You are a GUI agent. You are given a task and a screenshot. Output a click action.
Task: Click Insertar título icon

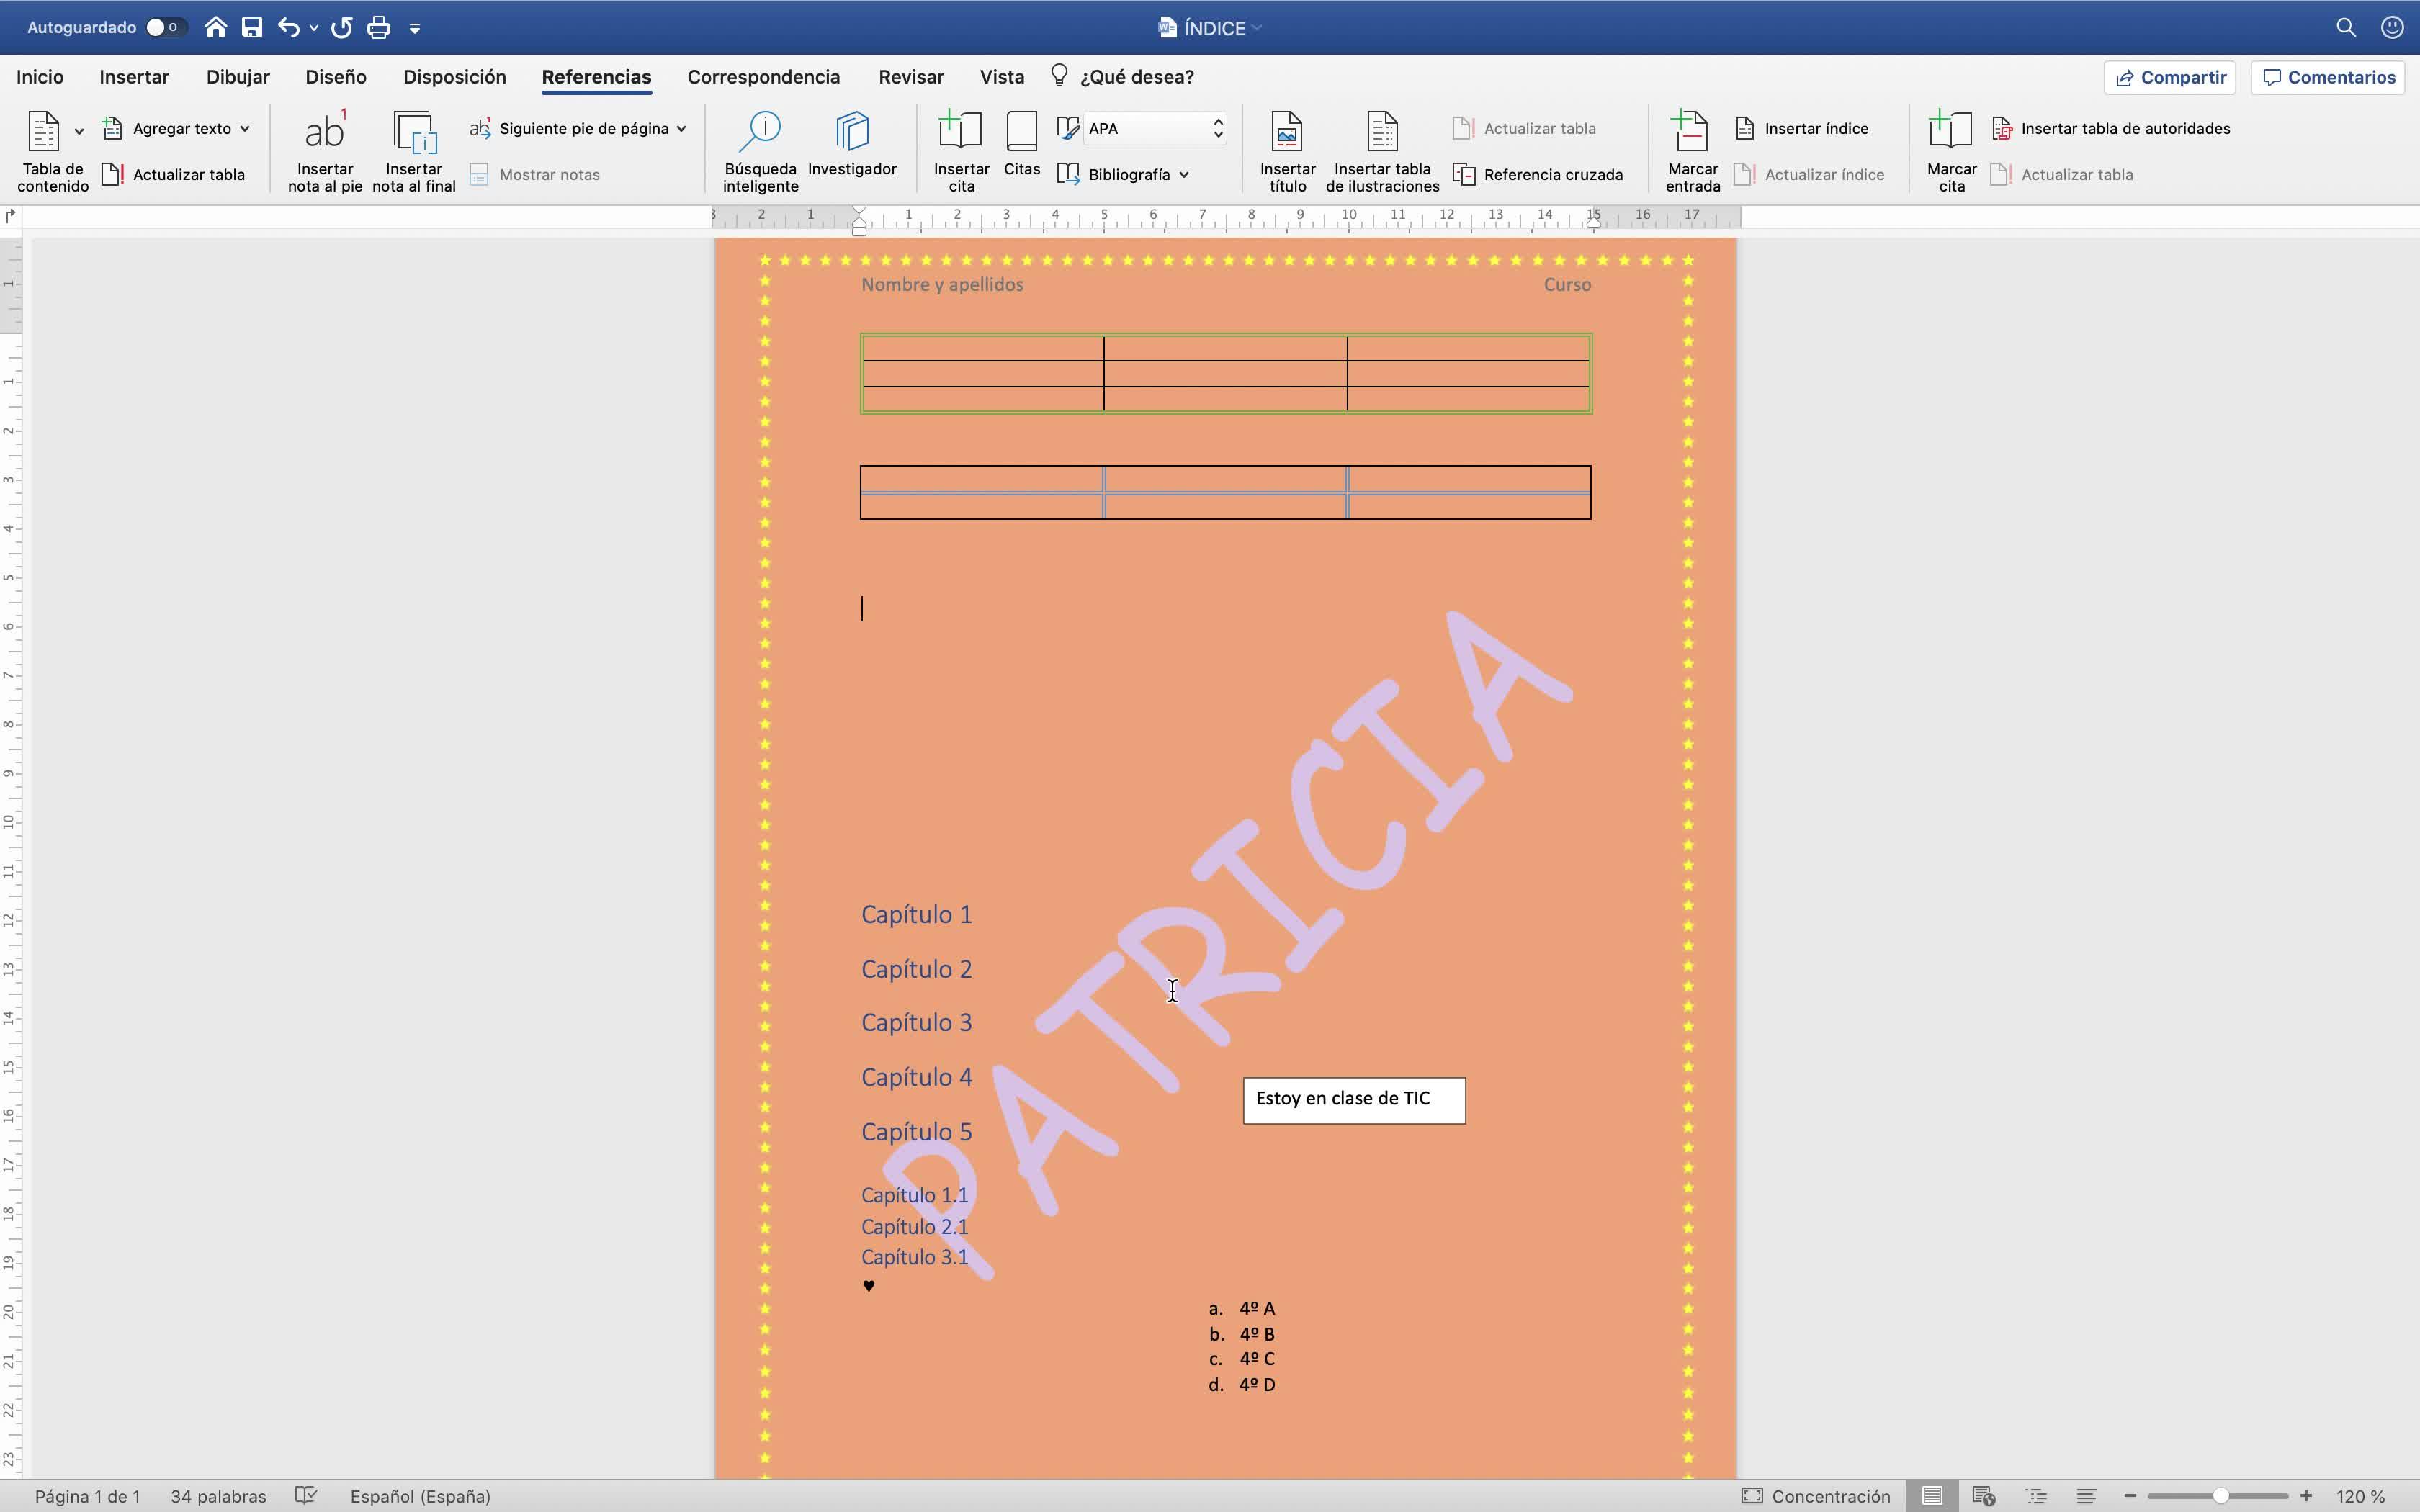pyautogui.click(x=1287, y=132)
